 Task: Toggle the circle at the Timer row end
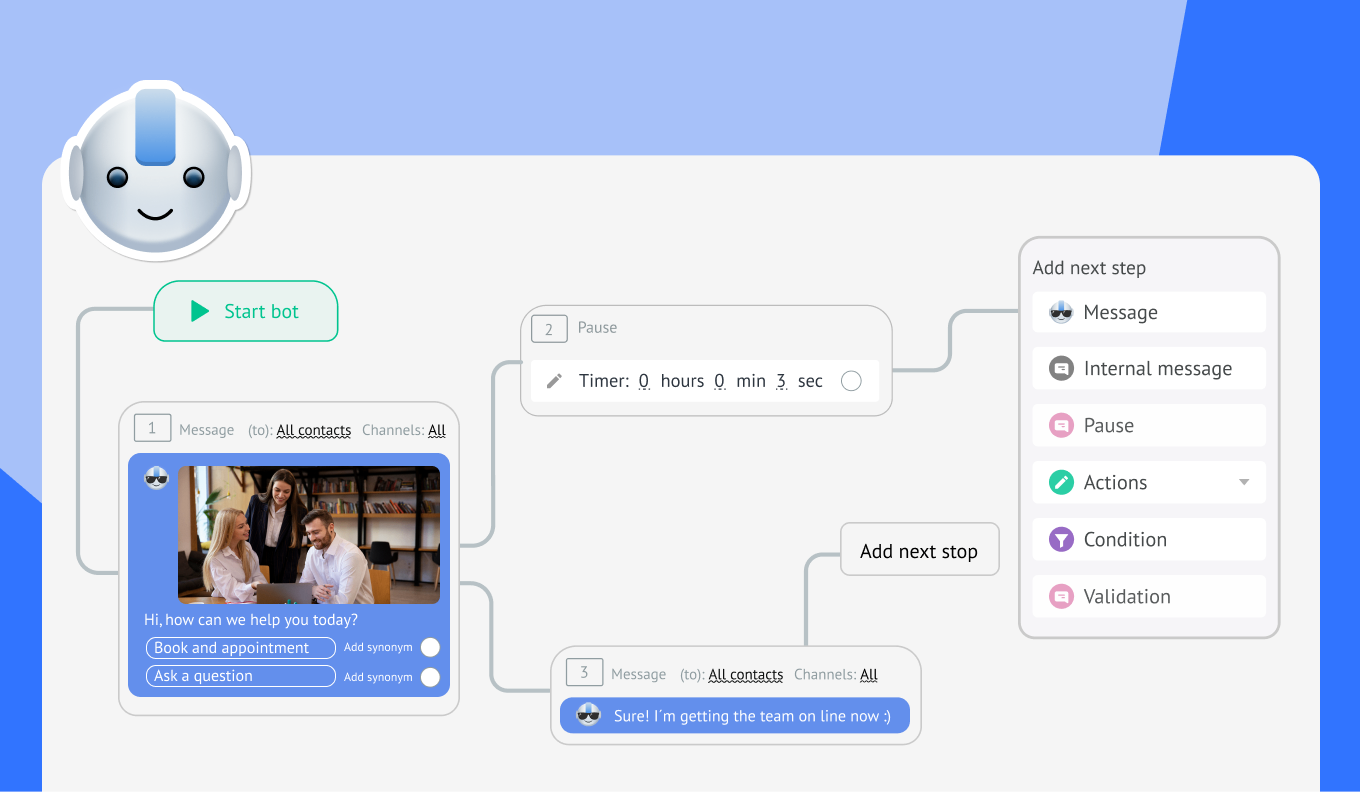tap(851, 381)
